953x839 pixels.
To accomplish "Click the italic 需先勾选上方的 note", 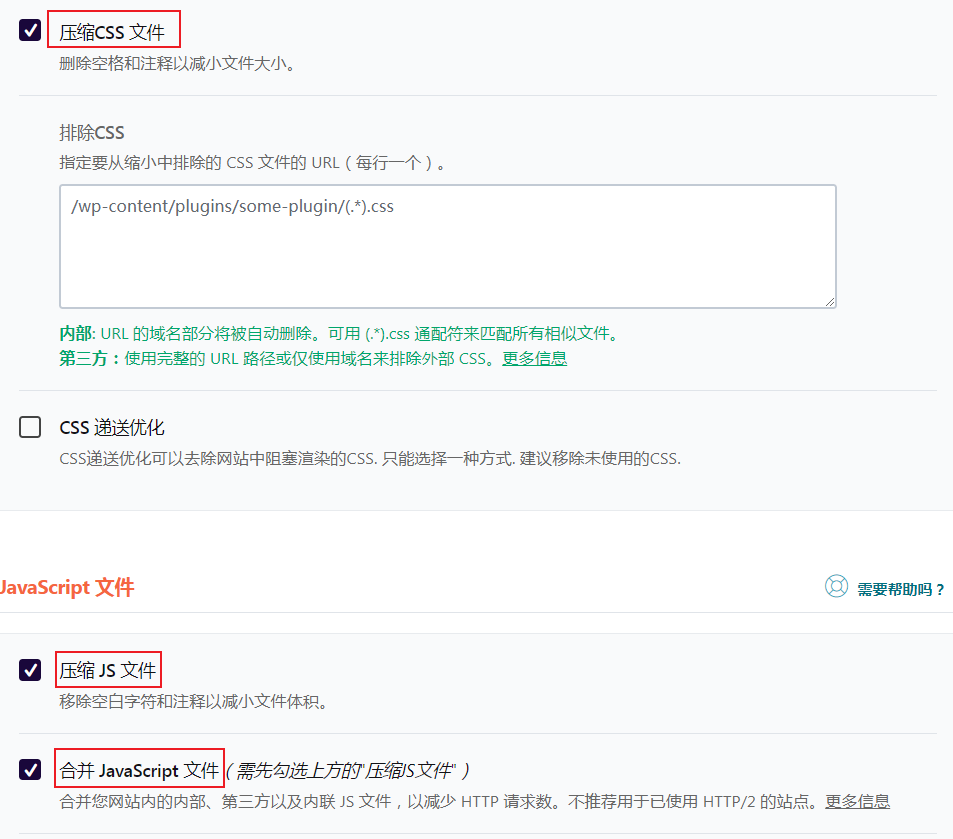I will pos(347,770).
